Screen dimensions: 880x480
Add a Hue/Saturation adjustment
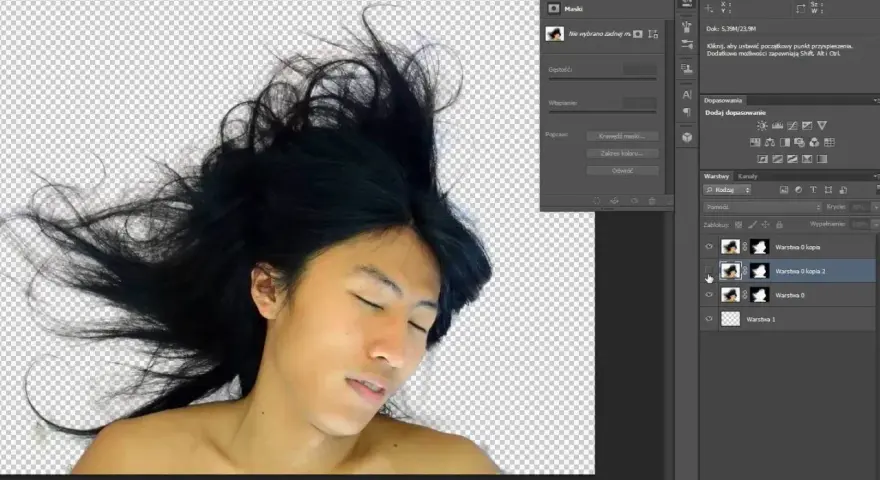pos(755,143)
